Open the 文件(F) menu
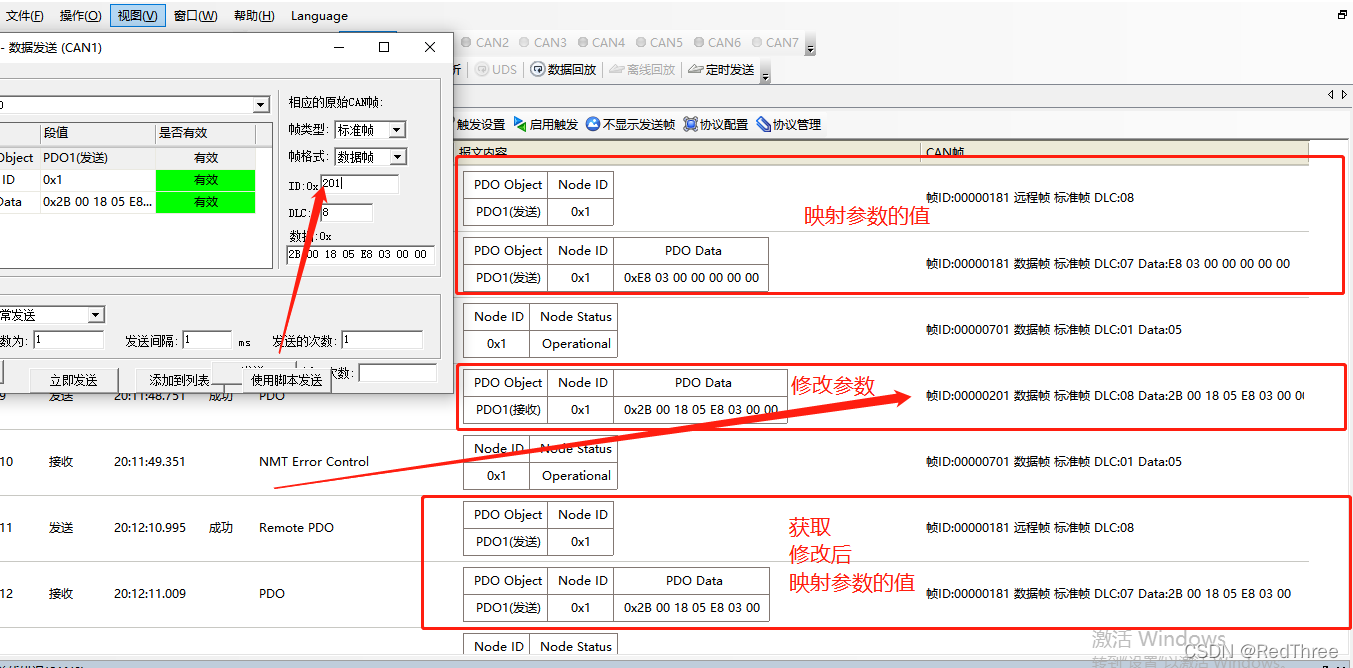The height and width of the screenshot is (668, 1353). [25, 16]
